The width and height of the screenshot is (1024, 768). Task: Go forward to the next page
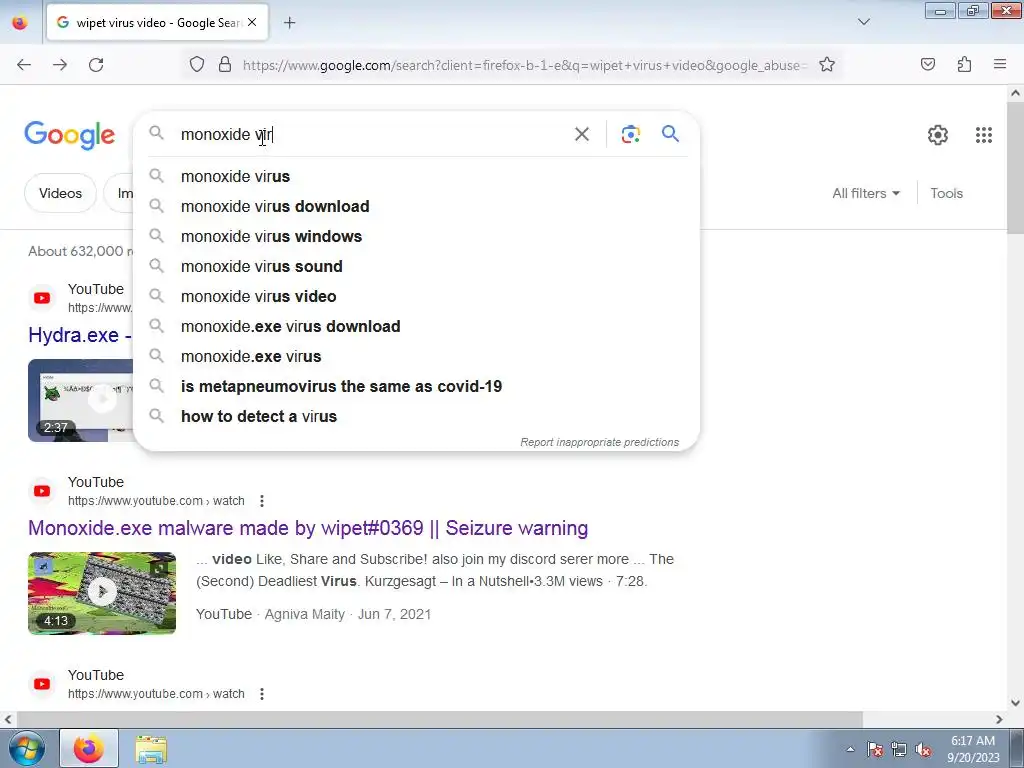click(60, 65)
